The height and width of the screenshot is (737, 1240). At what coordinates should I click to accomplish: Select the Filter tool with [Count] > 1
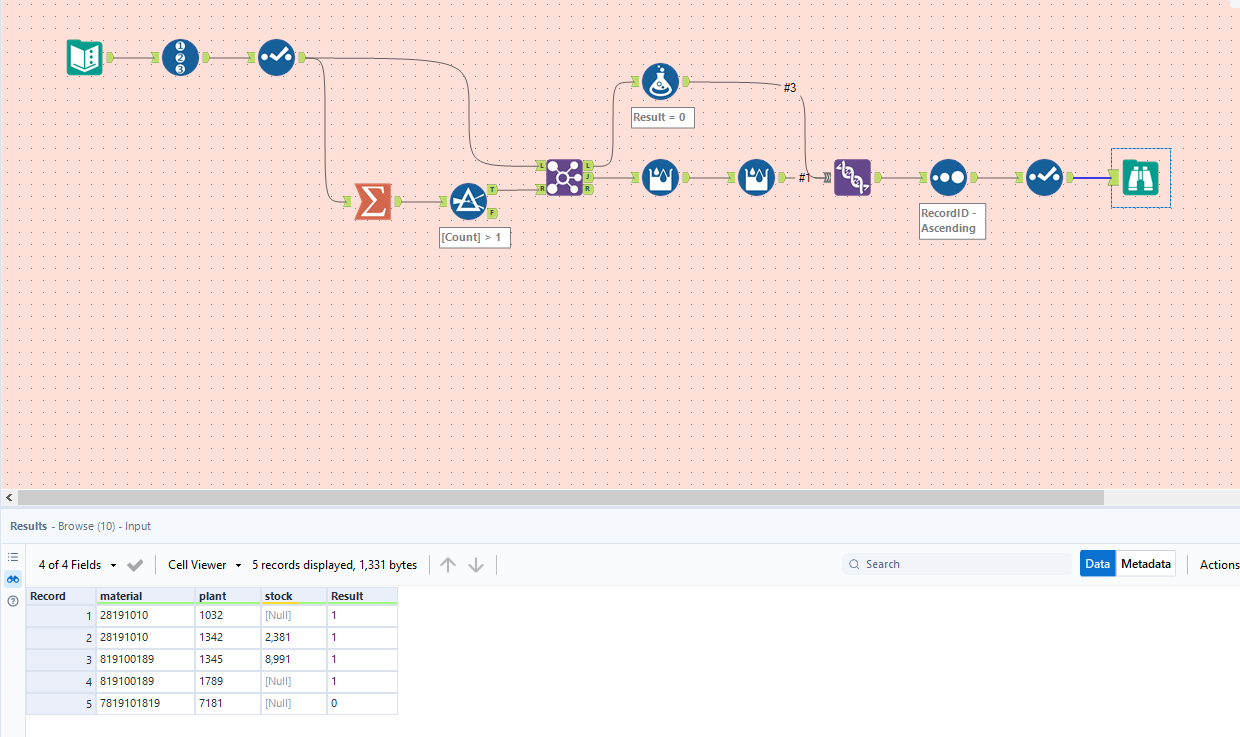468,201
